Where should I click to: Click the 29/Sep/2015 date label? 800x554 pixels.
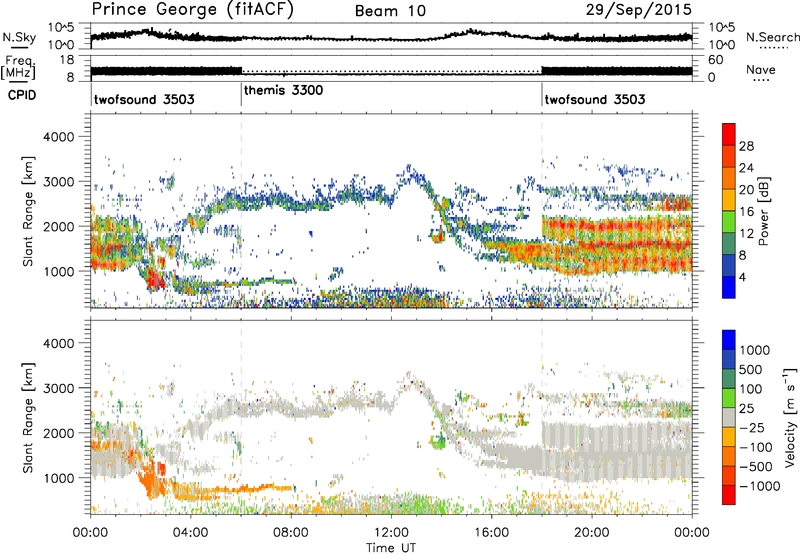click(x=638, y=10)
